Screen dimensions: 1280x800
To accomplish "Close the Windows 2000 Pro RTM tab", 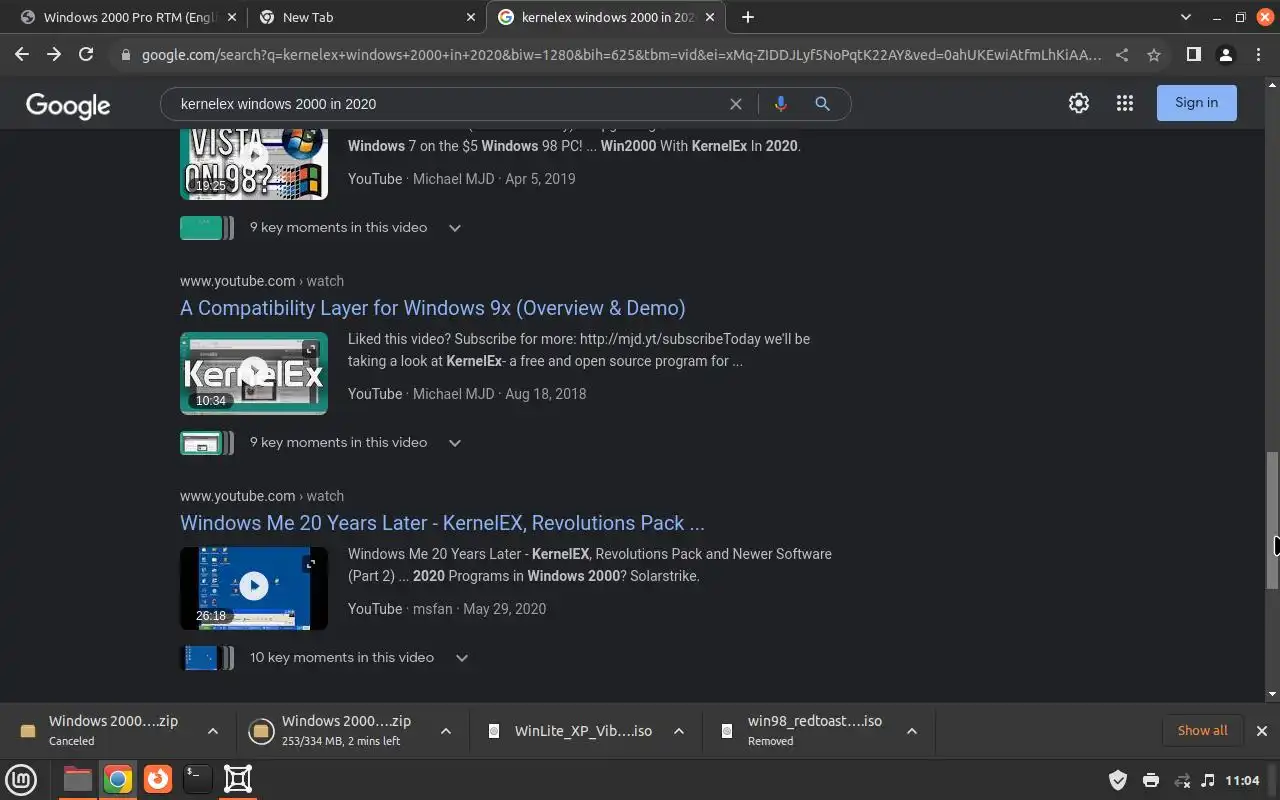I will [232, 17].
